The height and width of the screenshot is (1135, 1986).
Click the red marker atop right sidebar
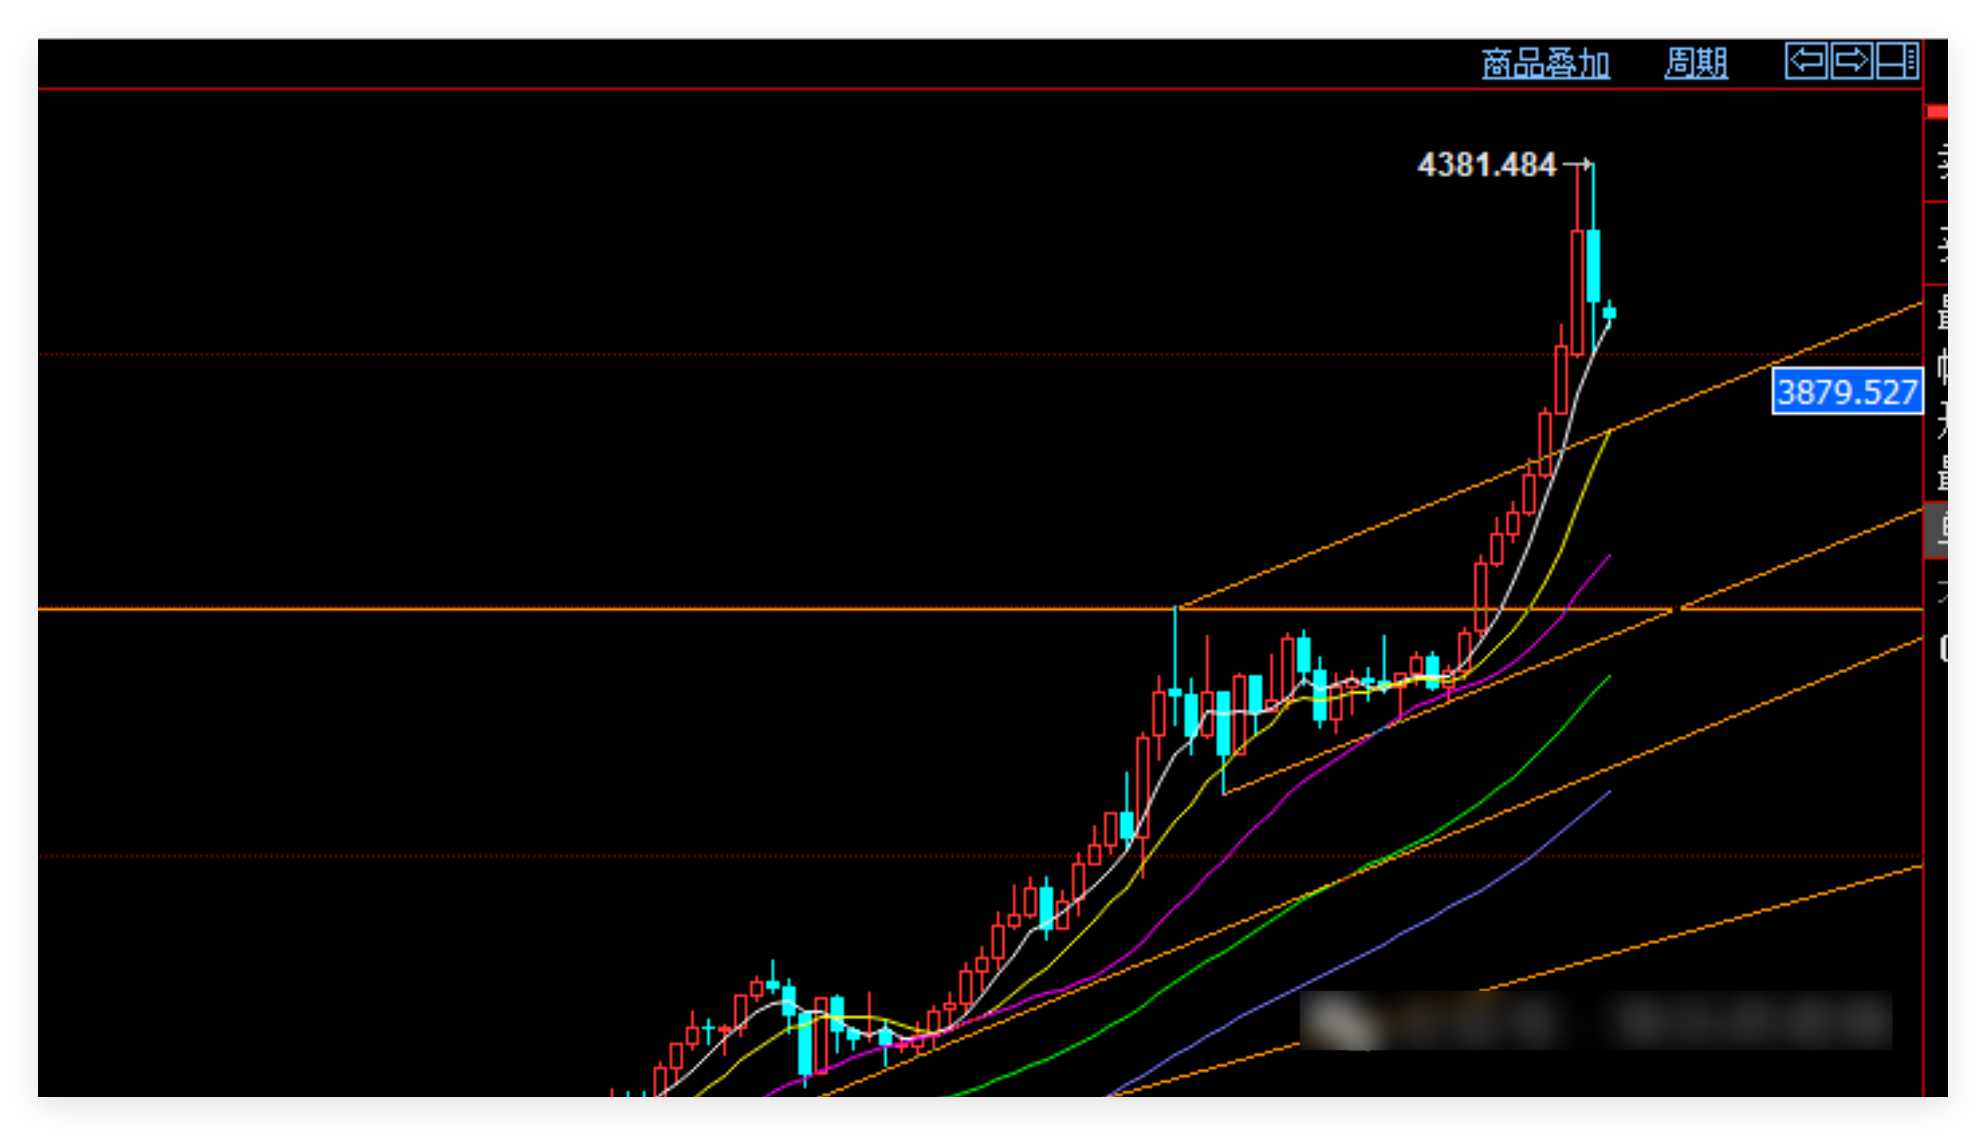pyautogui.click(x=1937, y=112)
